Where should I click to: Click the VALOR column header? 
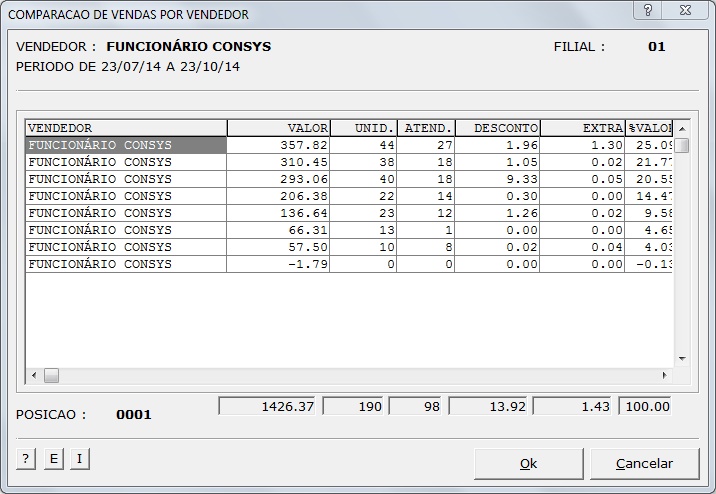tap(279, 128)
